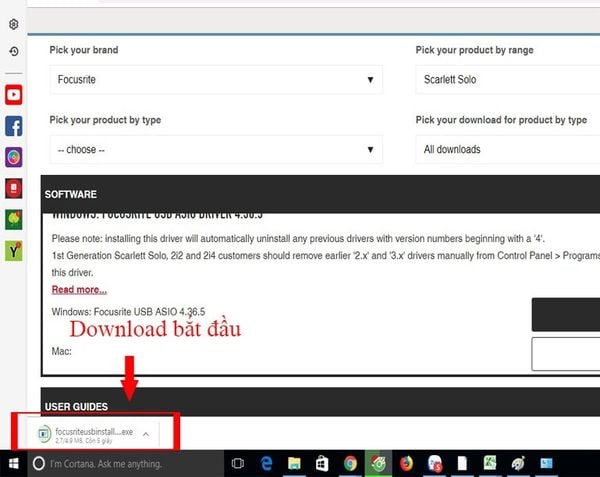The width and height of the screenshot is (600, 477).
Task: Click the focusriteusbinstall file type icon
Action: click(44, 434)
